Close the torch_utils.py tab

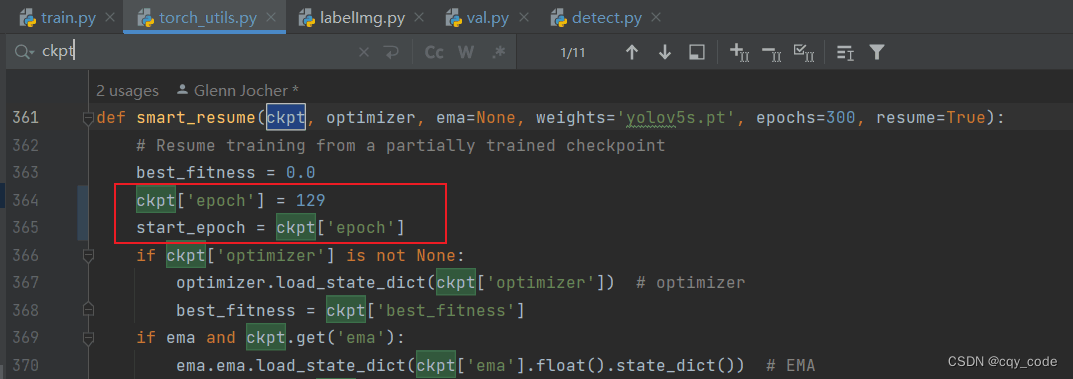click(x=272, y=18)
